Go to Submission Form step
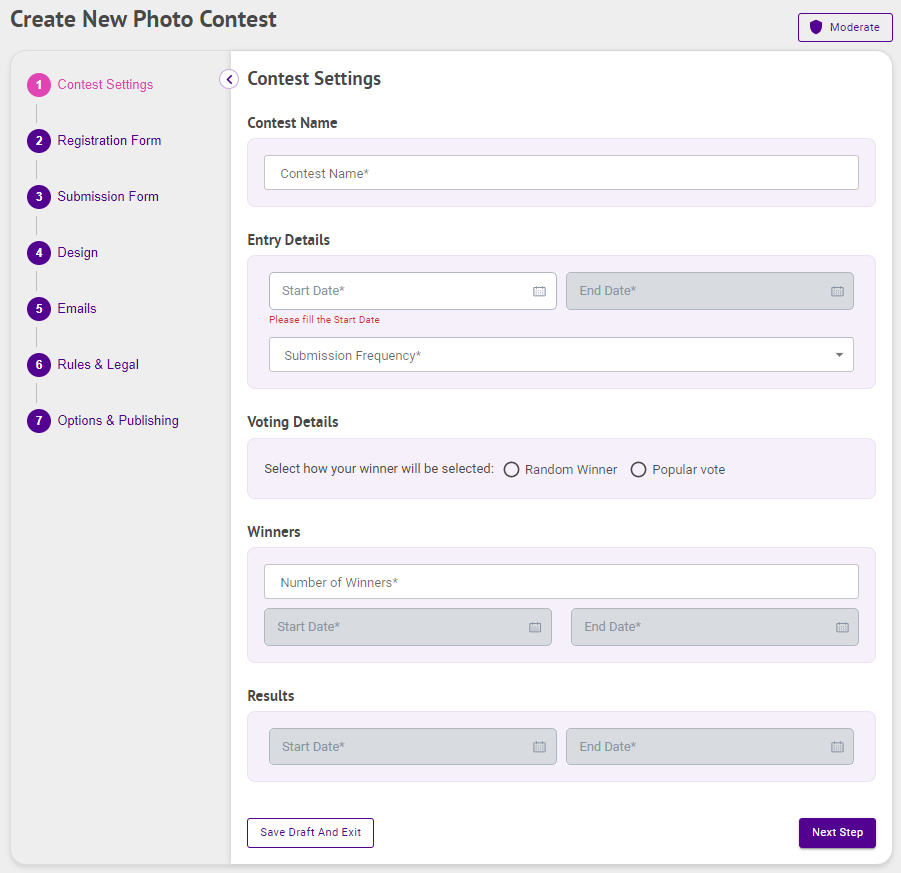Screen dimensions: 901x873 pyautogui.click(x=108, y=197)
